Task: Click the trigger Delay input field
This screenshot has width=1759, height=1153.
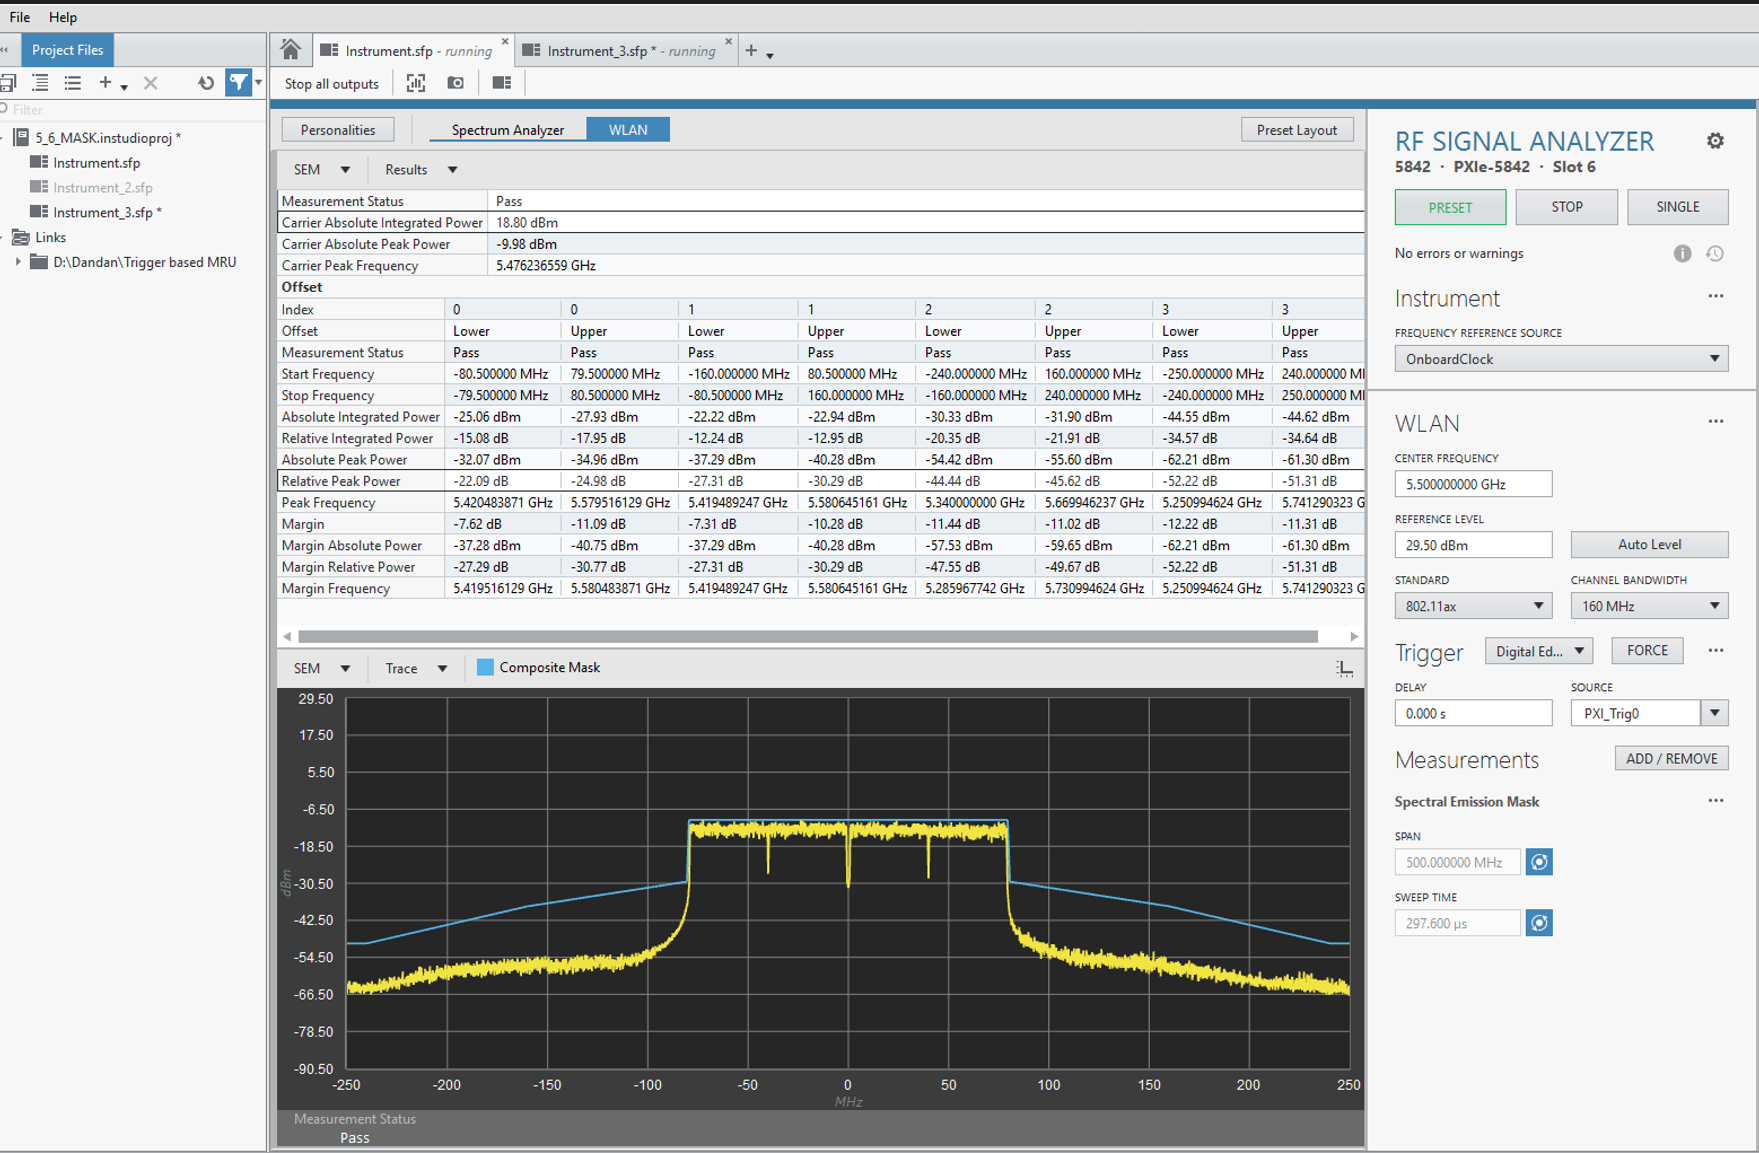Action: [1473, 713]
